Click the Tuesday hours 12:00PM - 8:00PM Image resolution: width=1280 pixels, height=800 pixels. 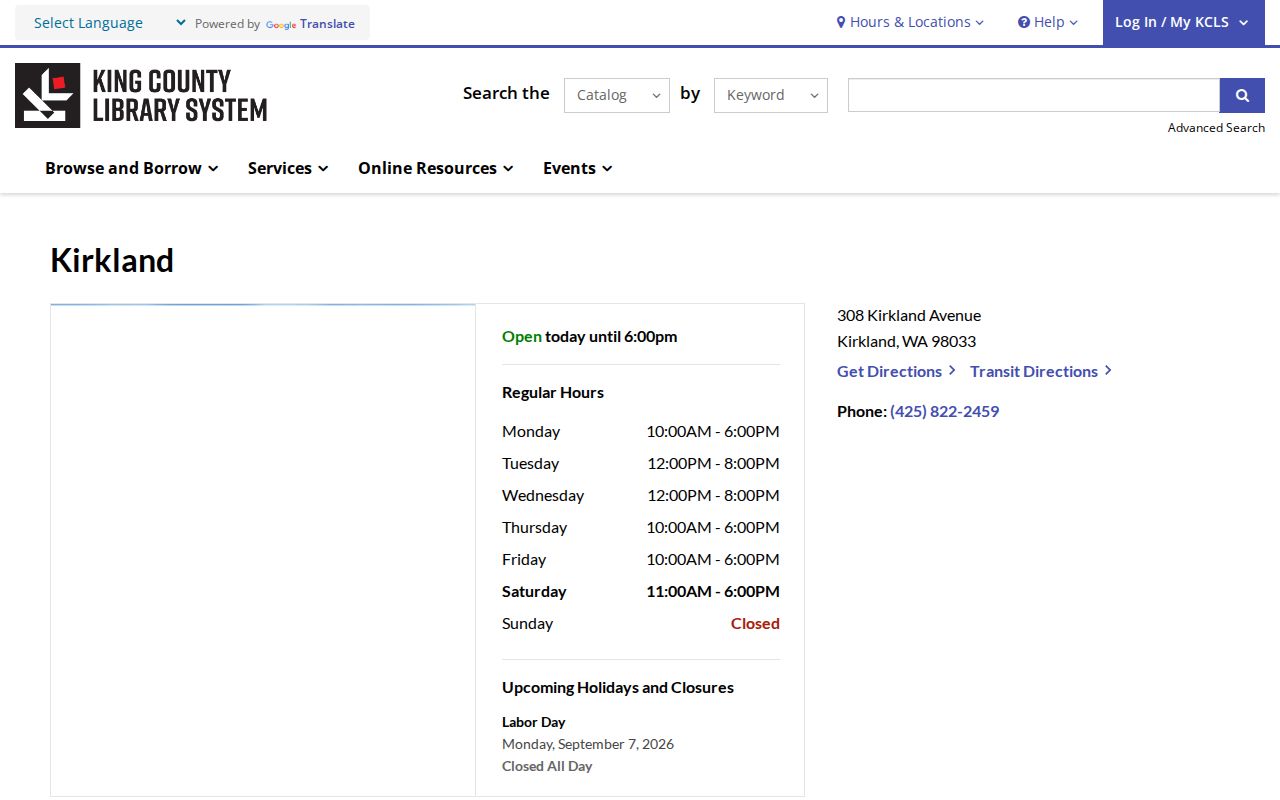pyautogui.click(x=713, y=463)
